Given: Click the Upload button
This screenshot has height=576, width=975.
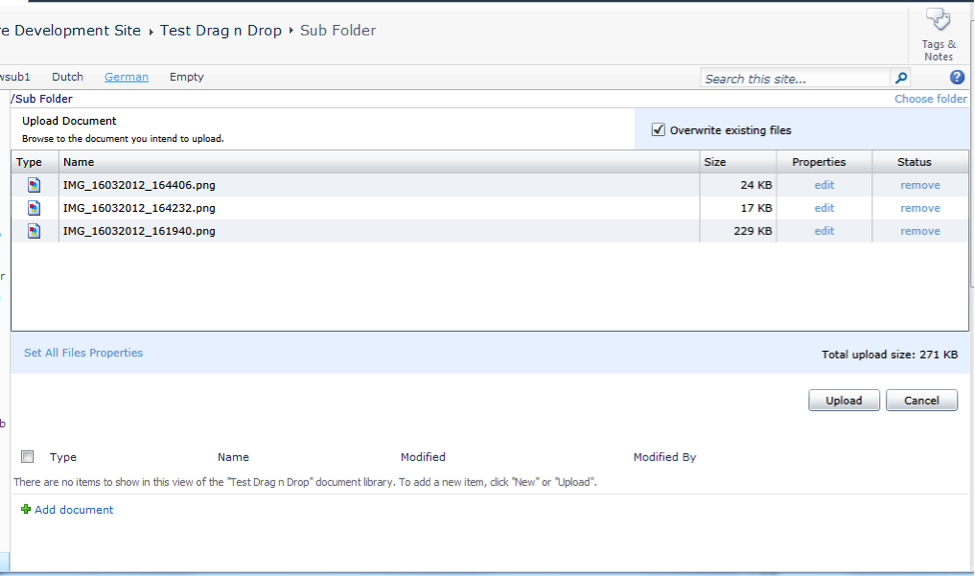Looking at the screenshot, I should [x=843, y=399].
